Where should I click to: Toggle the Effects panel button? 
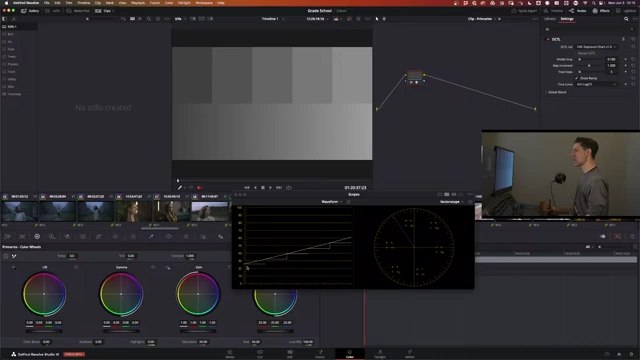[601, 11]
